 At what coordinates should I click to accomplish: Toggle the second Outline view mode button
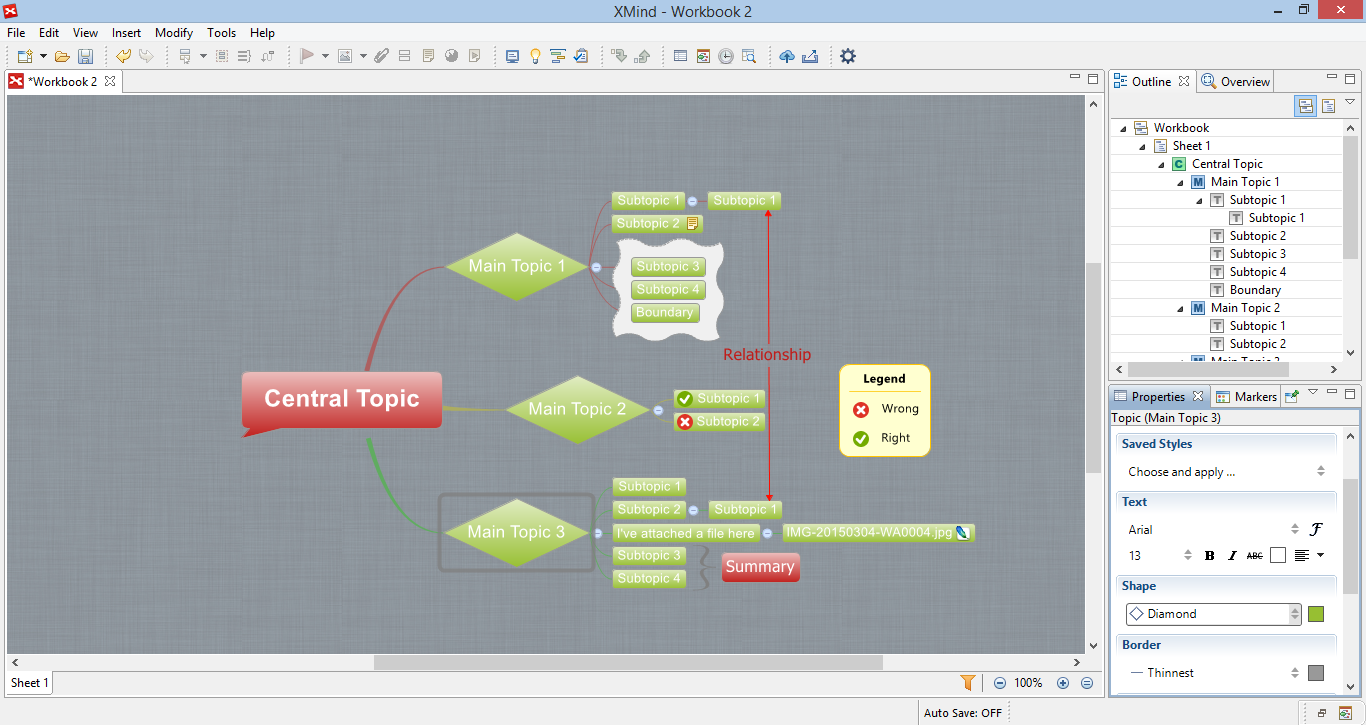click(1328, 106)
